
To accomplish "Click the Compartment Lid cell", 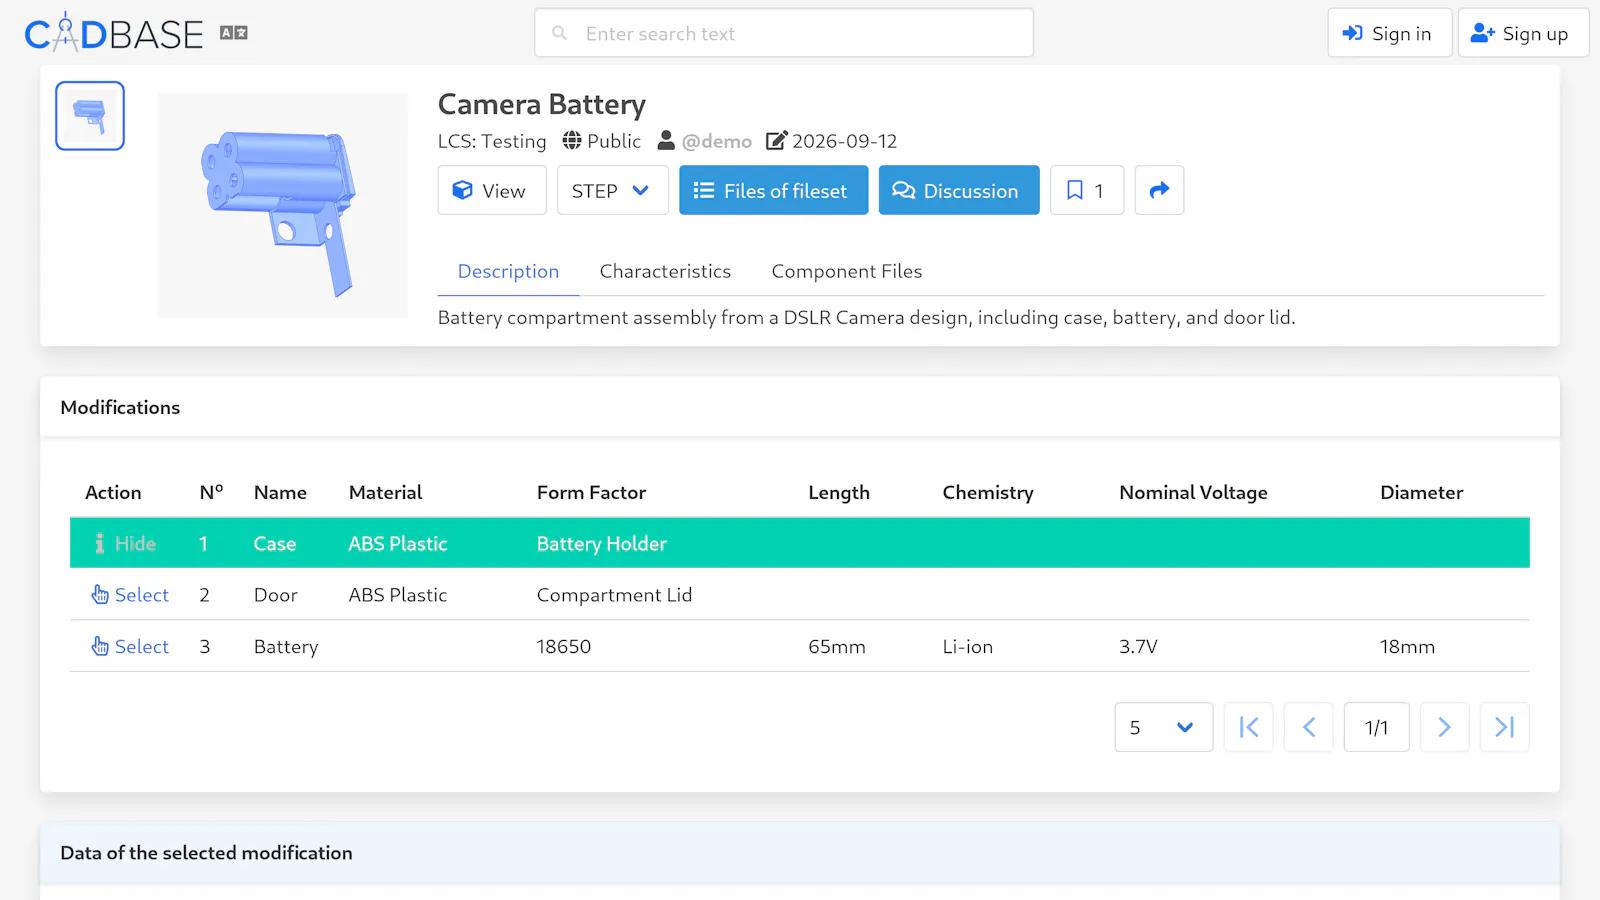I will pos(614,595).
